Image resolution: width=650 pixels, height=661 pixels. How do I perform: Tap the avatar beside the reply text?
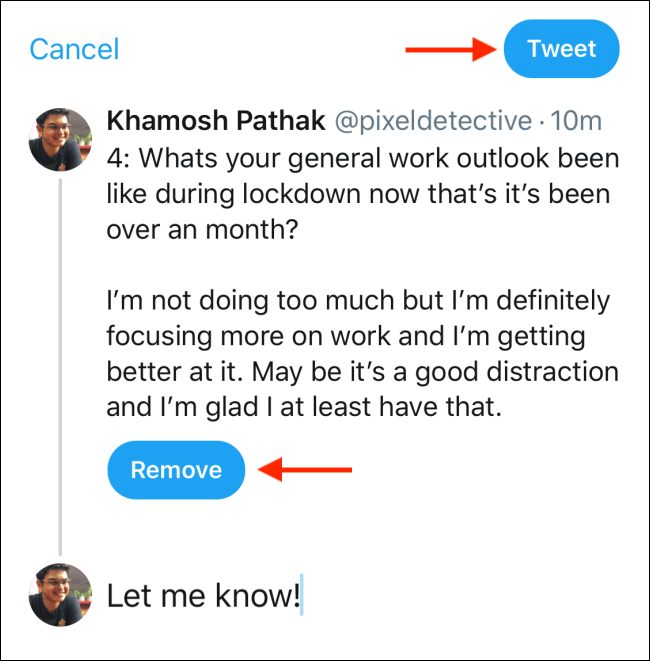(60, 594)
